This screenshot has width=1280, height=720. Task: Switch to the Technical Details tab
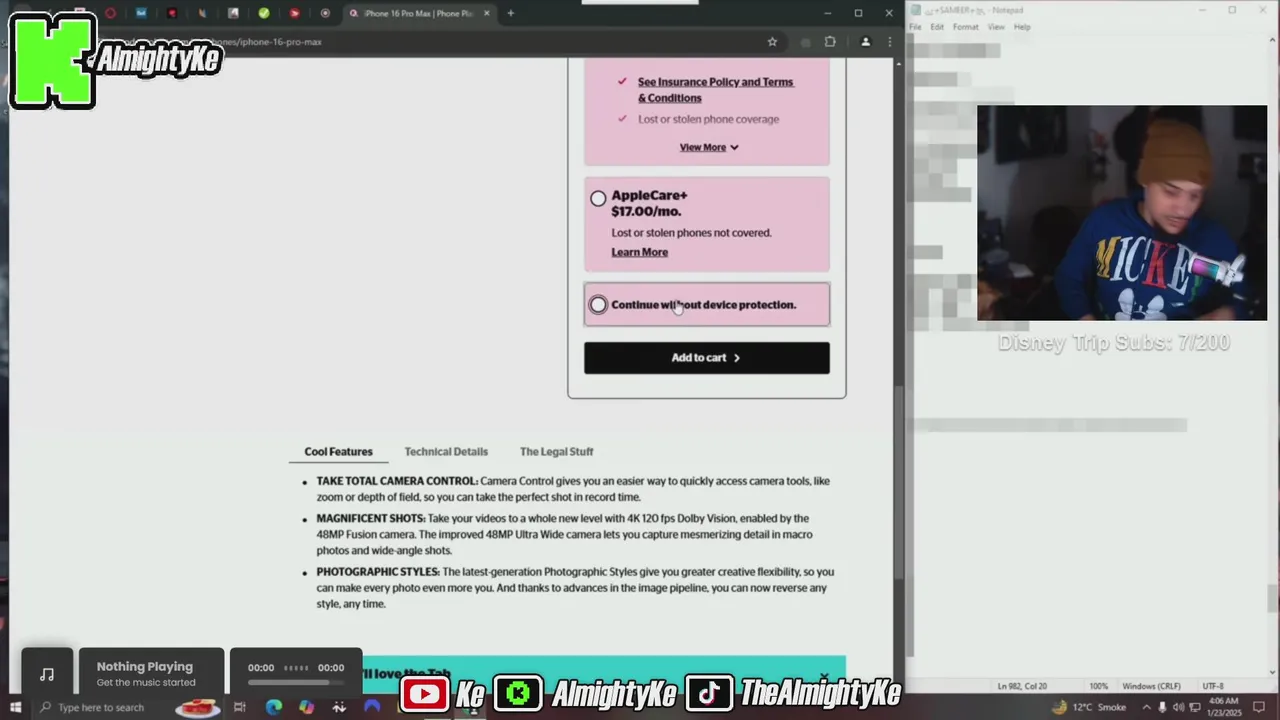pos(446,452)
